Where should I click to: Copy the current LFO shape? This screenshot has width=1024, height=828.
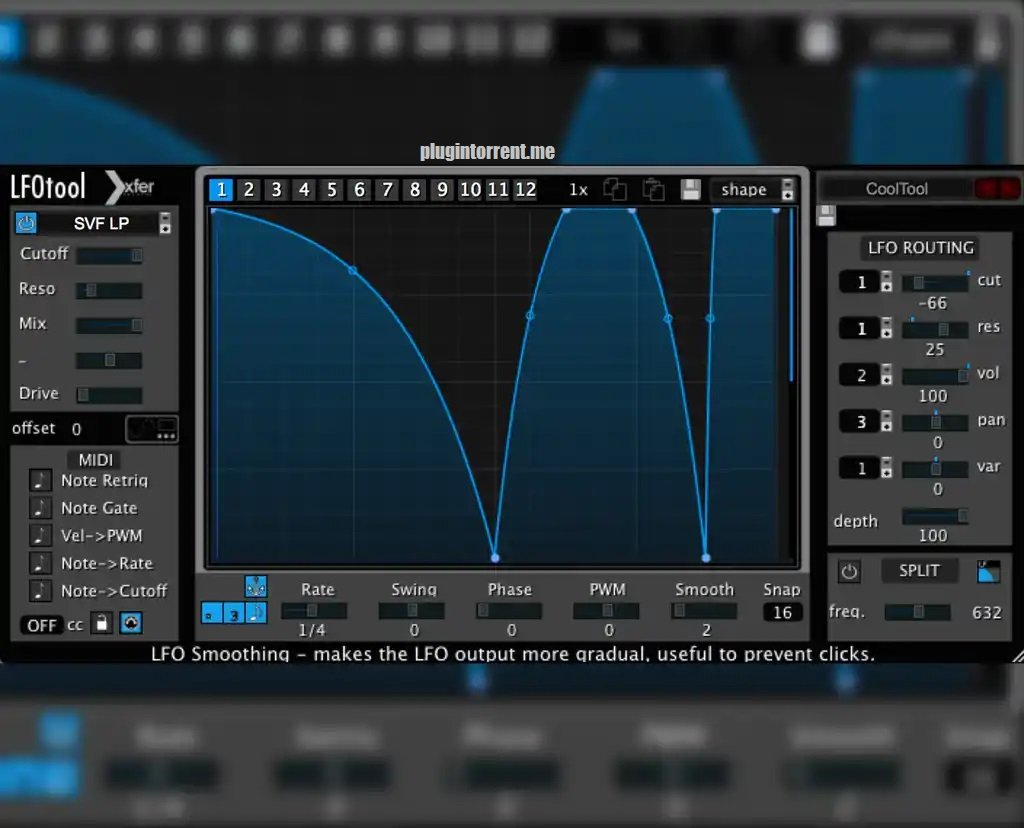tap(615, 189)
